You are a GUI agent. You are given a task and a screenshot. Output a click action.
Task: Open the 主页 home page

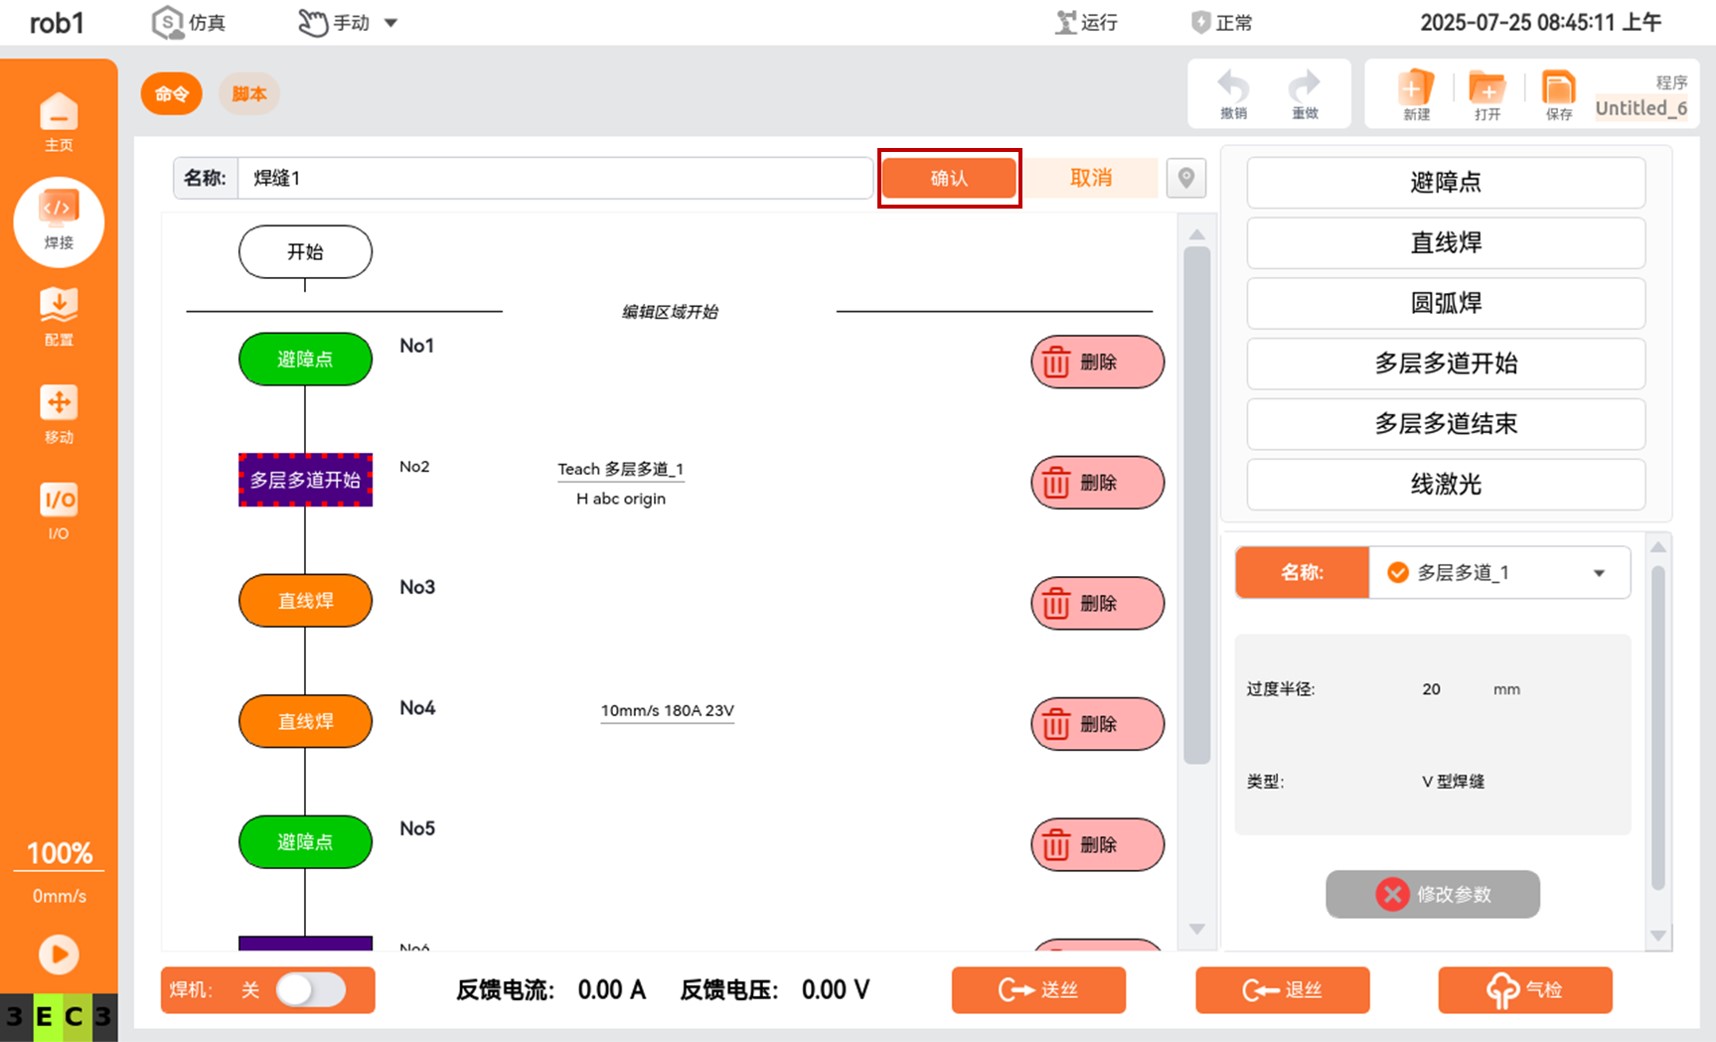coord(58,122)
